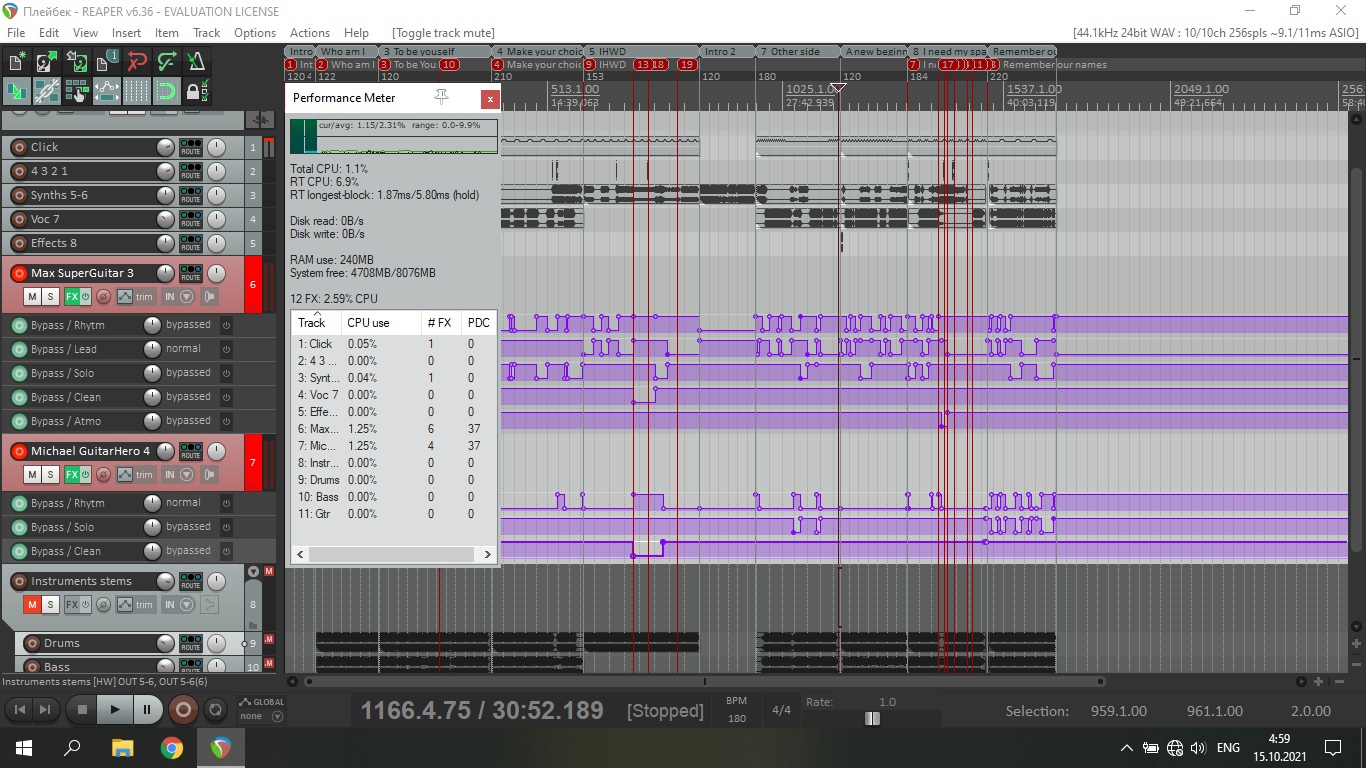Click the Undo toolbar icon

tap(136, 62)
